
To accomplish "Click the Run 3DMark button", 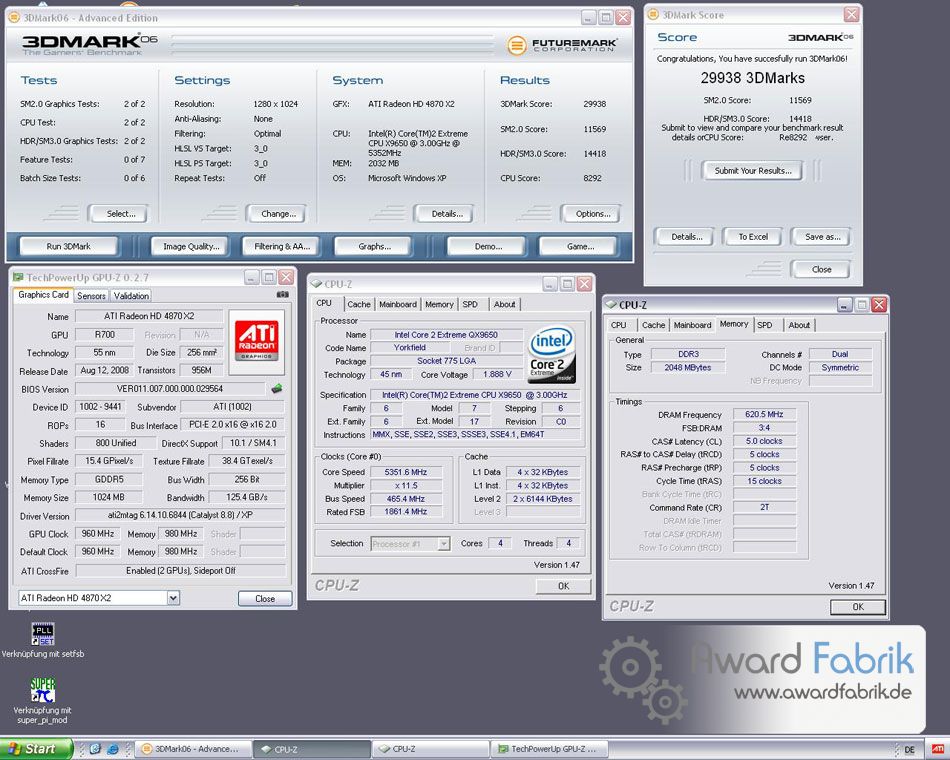I will pyautogui.click(x=68, y=246).
